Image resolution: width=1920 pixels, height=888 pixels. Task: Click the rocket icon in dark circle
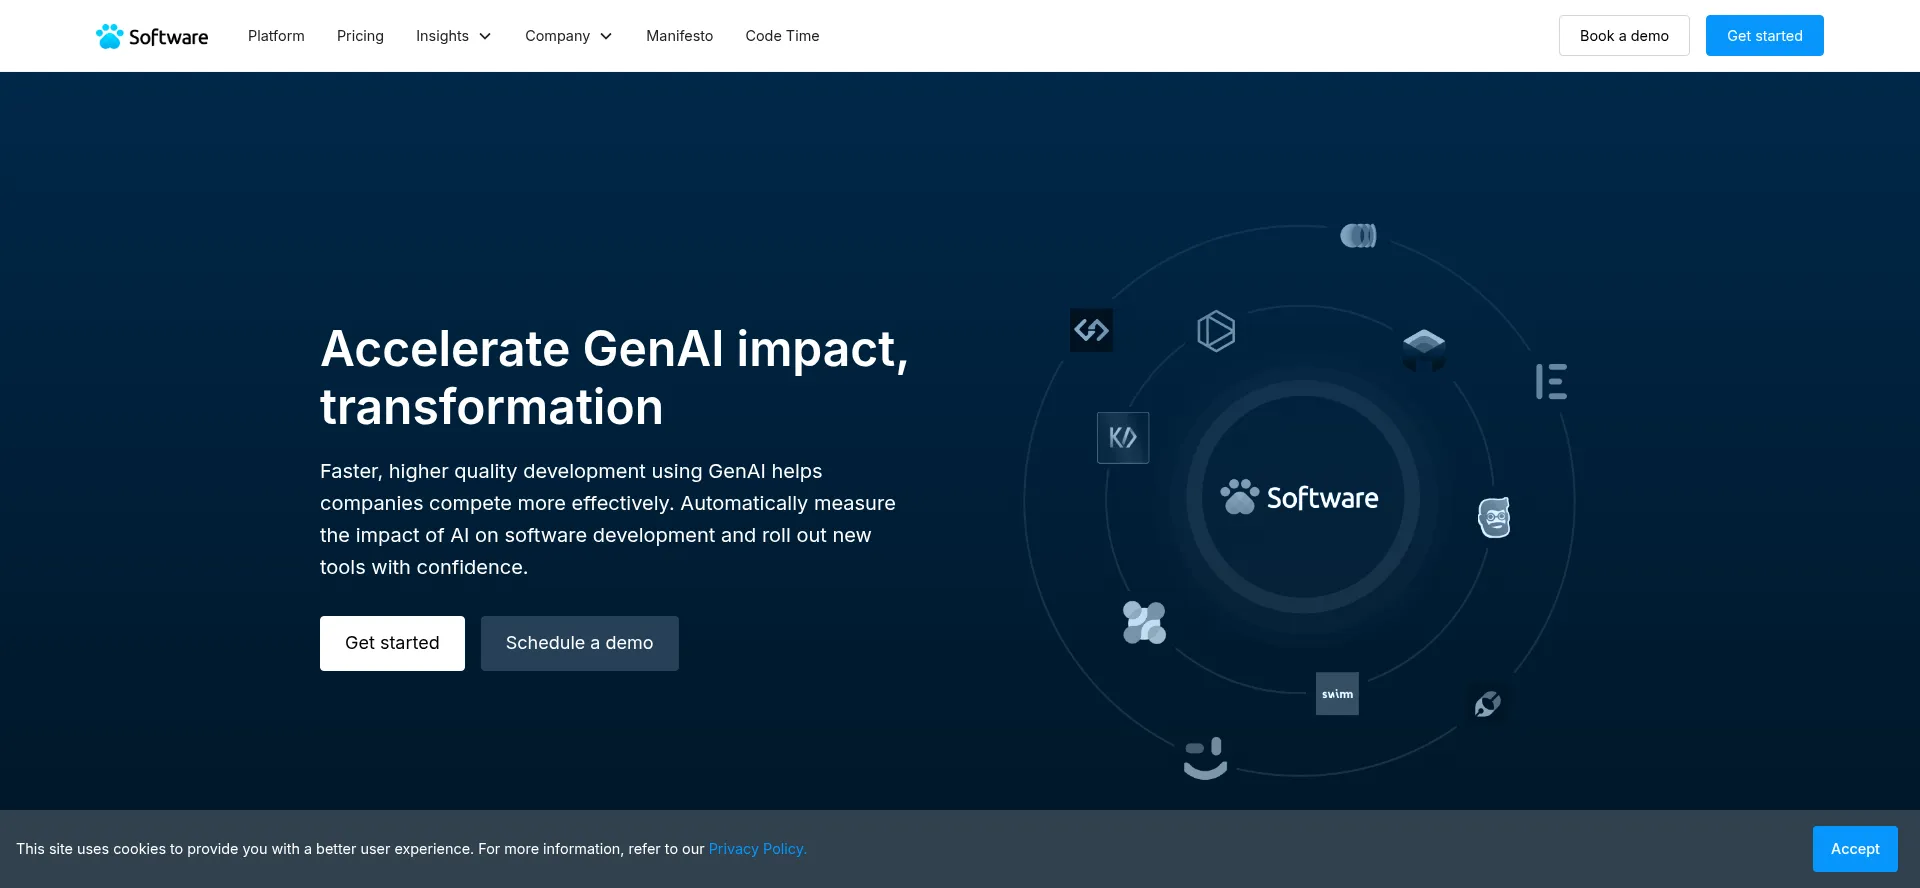click(x=1487, y=704)
